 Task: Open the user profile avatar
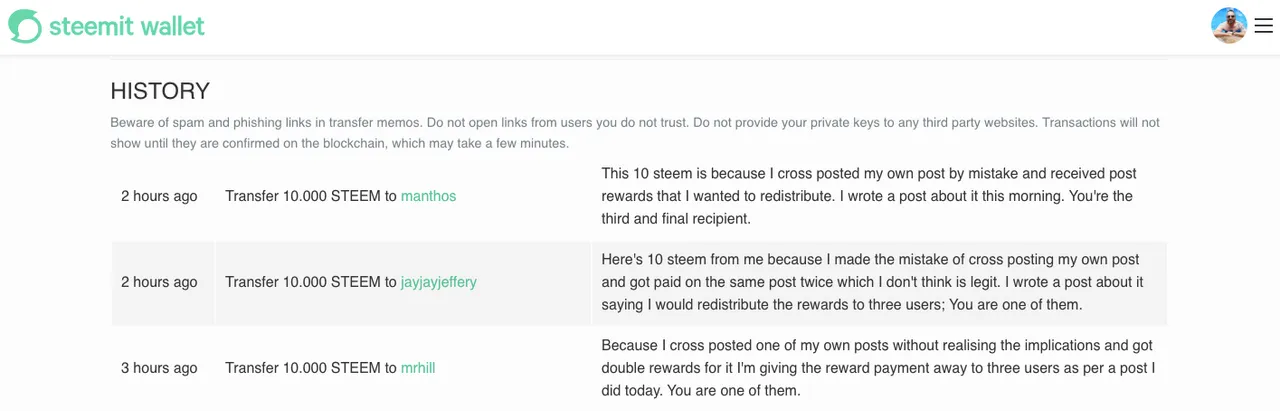coord(1229,26)
